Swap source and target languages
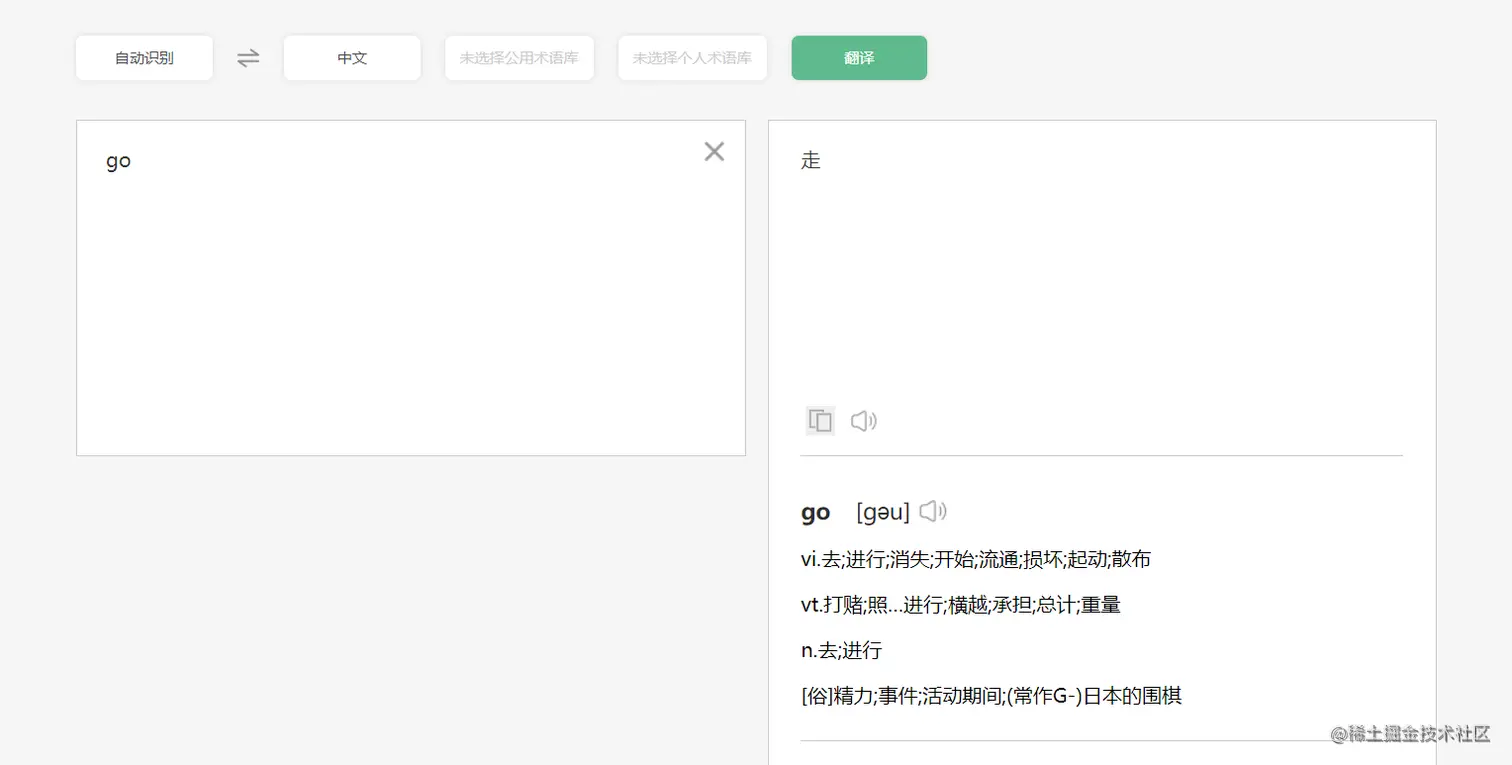The height and width of the screenshot is (765, 1512). click(x=248, y=58)
